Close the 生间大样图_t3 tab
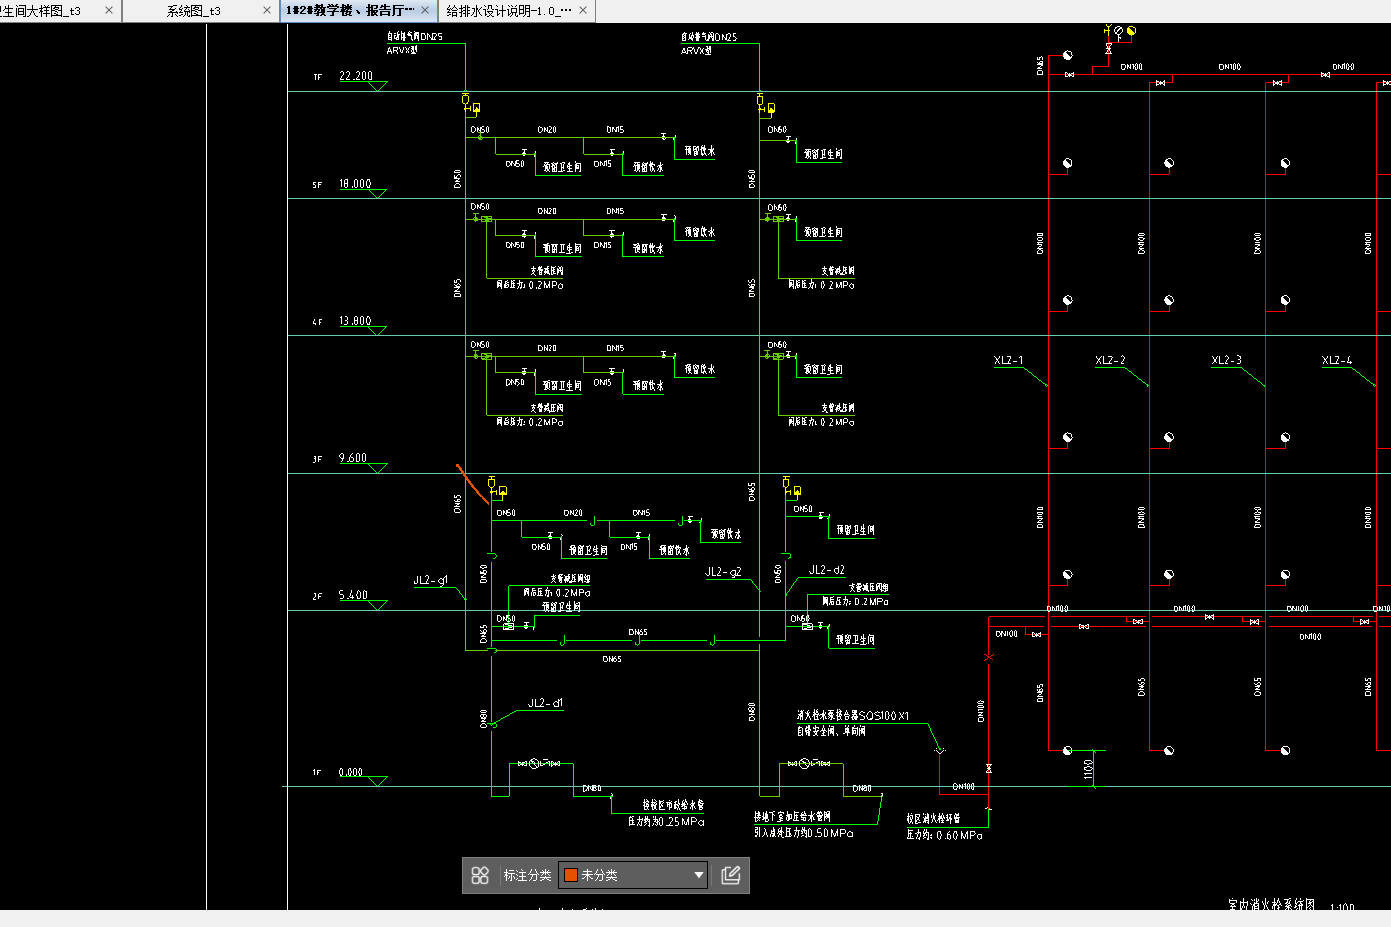Image resolution: width=1391 pixels, height=927 pixels. [x=109, y=10]
